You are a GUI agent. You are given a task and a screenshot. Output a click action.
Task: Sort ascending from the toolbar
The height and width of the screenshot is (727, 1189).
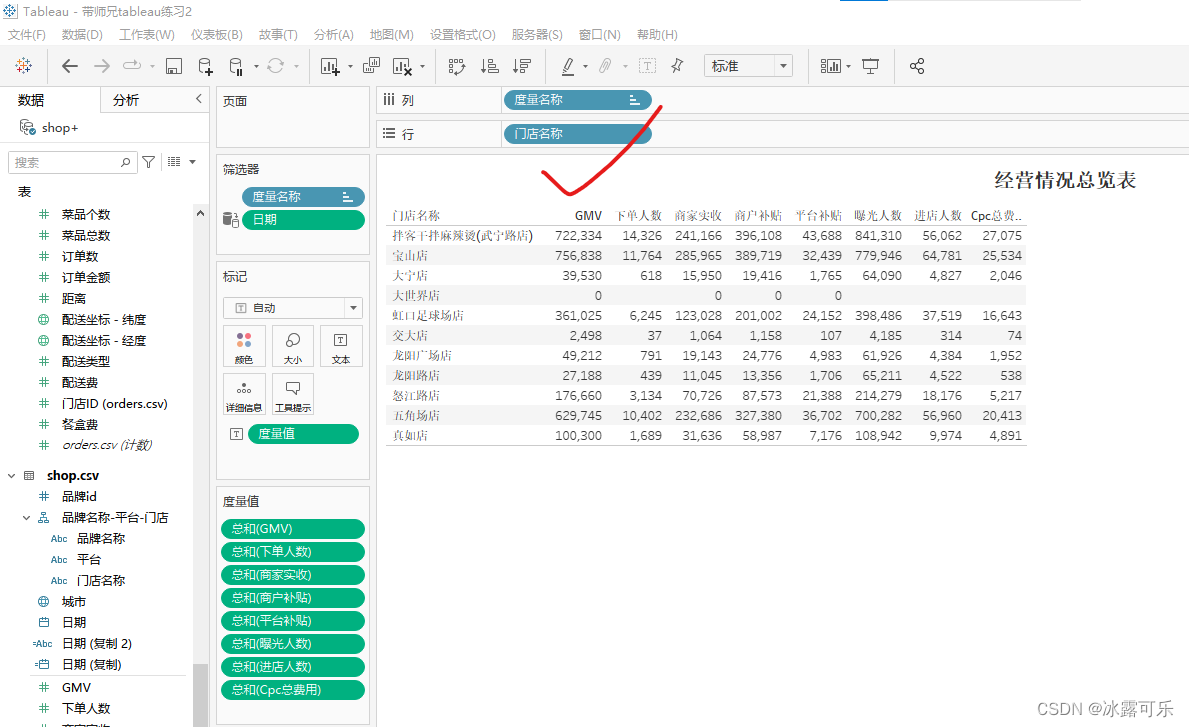(490, 67)
